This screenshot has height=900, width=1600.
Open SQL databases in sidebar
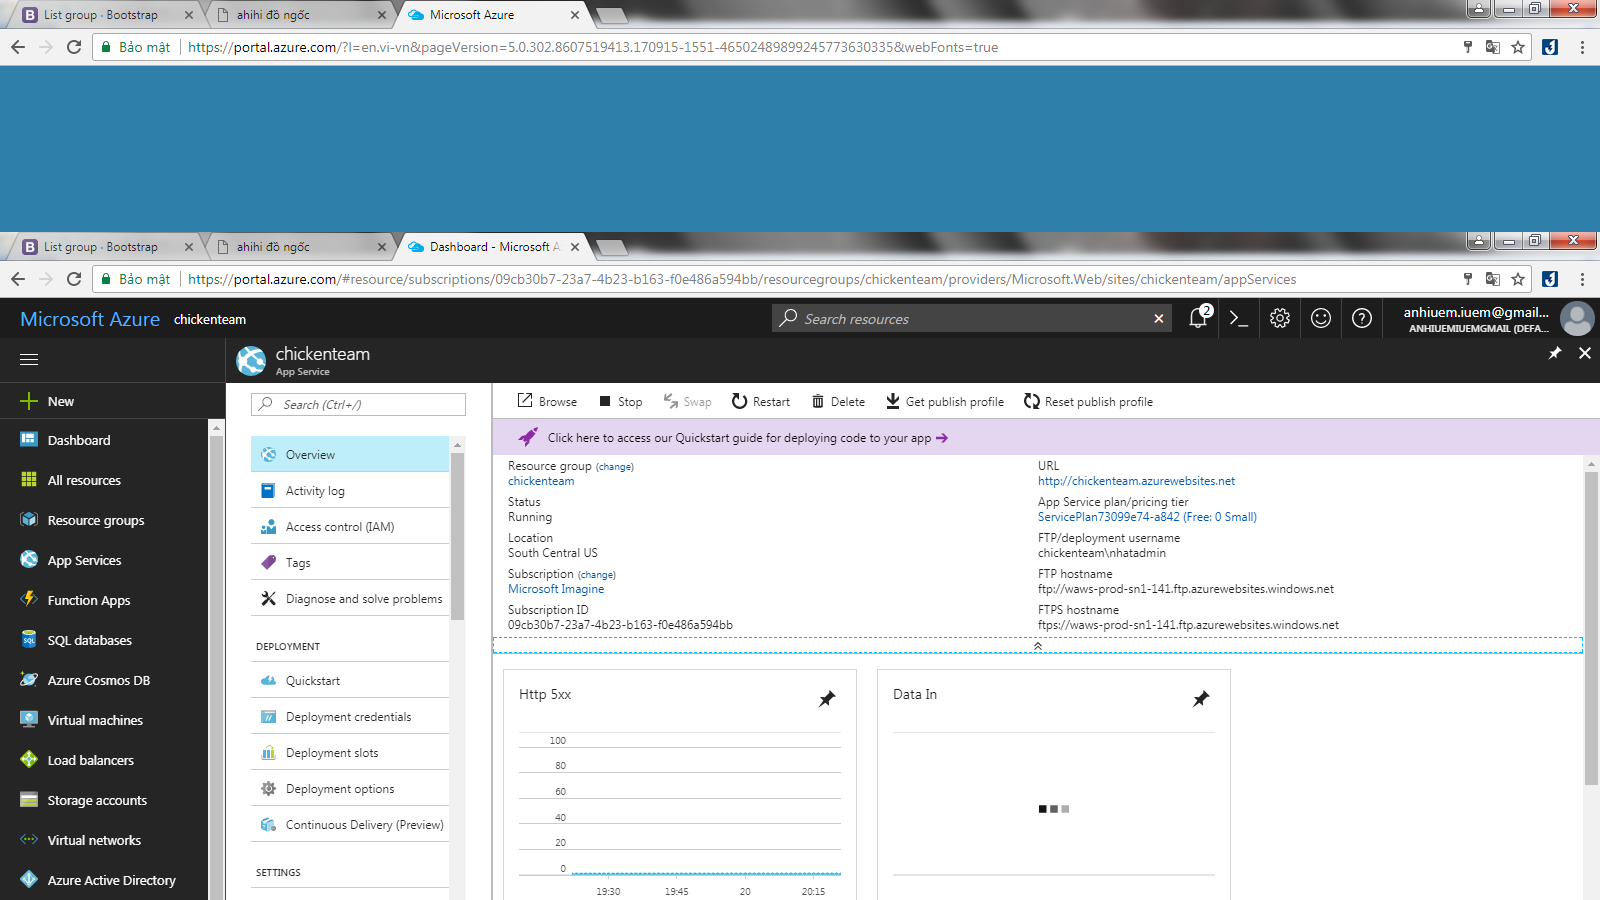click(x=90, y=640)
